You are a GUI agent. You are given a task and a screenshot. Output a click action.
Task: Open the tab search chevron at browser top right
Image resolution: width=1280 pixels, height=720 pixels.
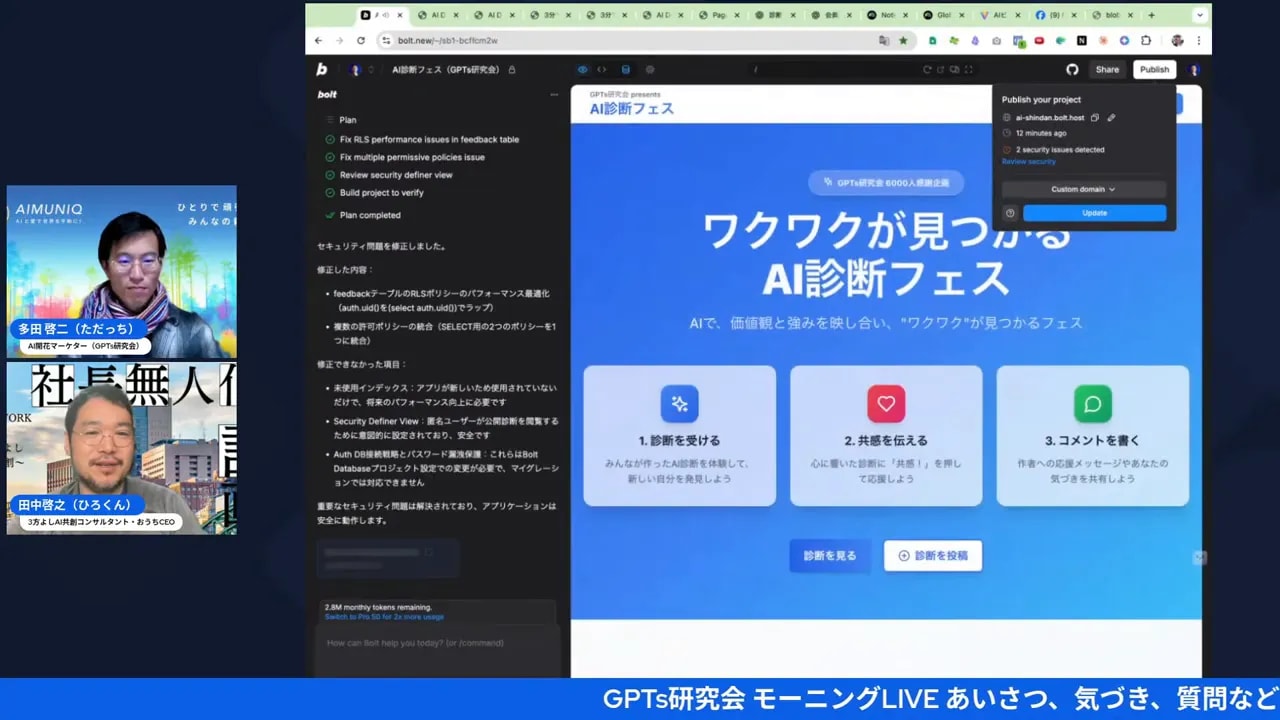point(1198,15)
